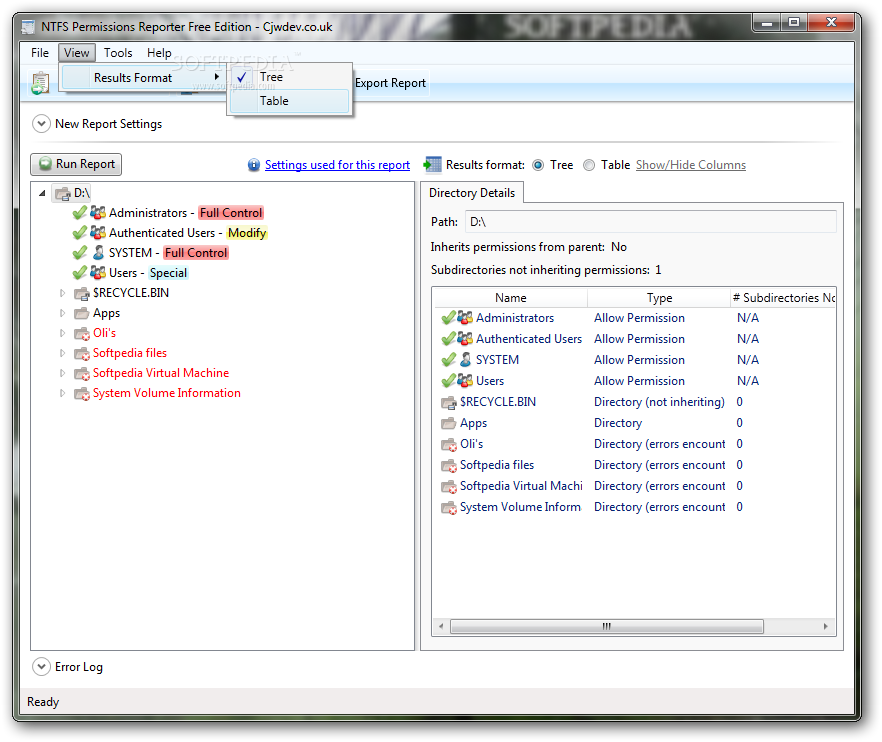
Task: Choose Tree in the Results Format submenu
Action: pos(289,77)
